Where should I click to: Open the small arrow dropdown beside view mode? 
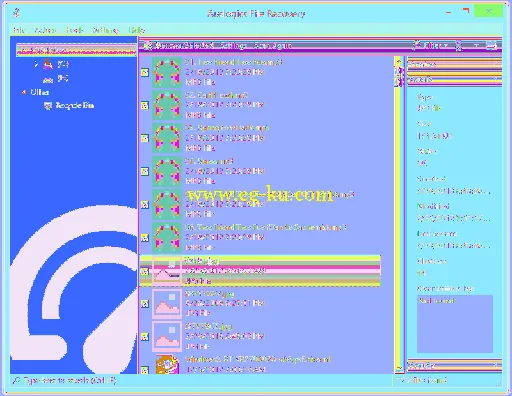[x=477, y=45]
